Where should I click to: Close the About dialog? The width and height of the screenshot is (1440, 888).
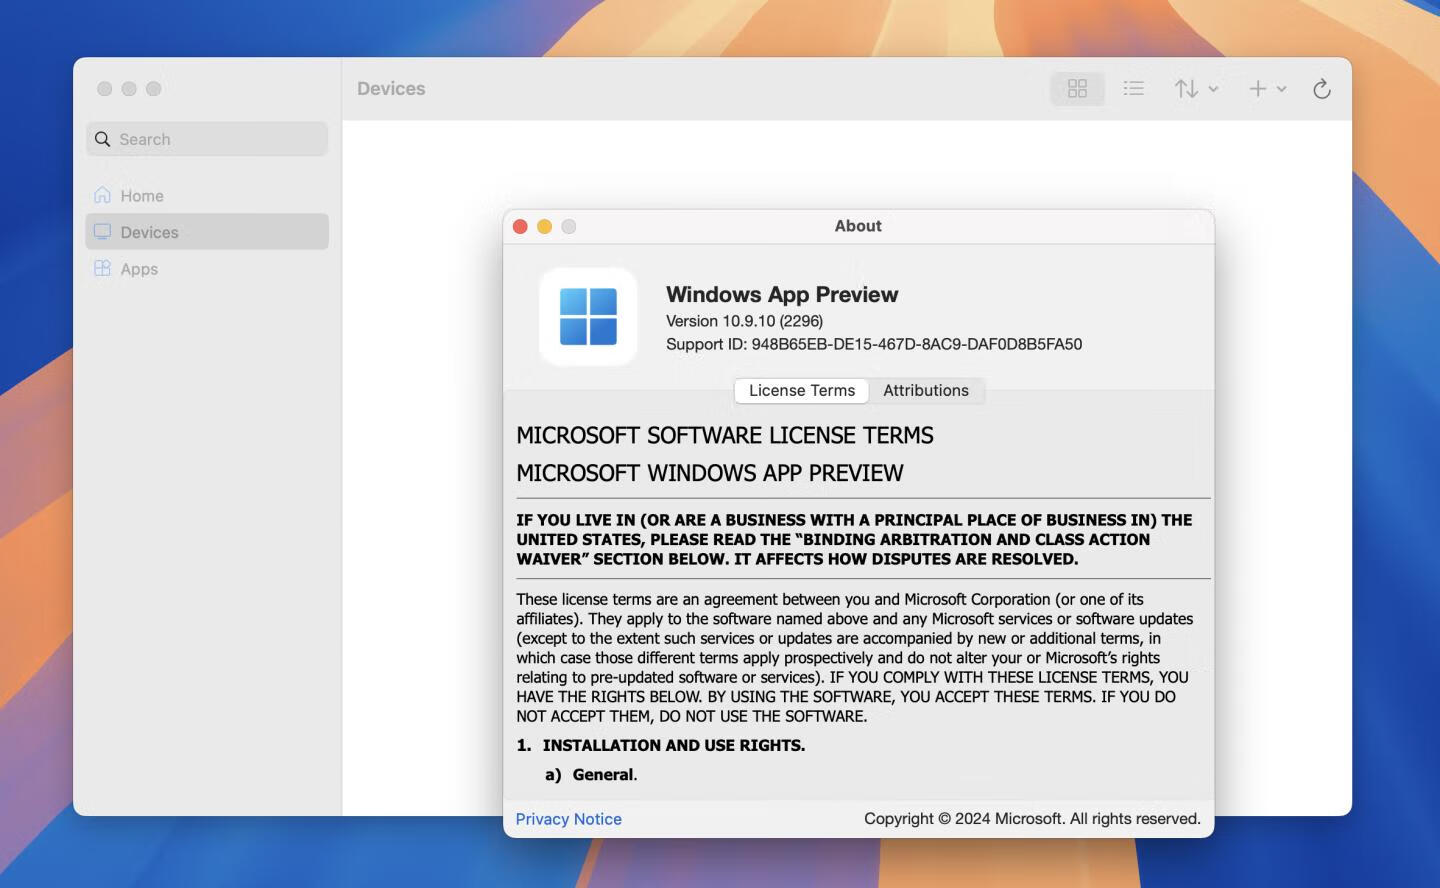click(x=520, y=227)
